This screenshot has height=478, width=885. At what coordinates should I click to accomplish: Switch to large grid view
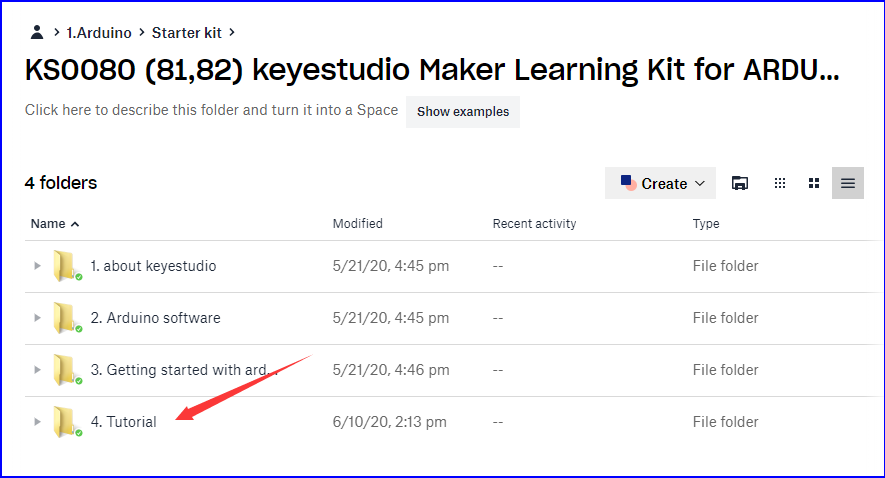click(x=814, y=183)
